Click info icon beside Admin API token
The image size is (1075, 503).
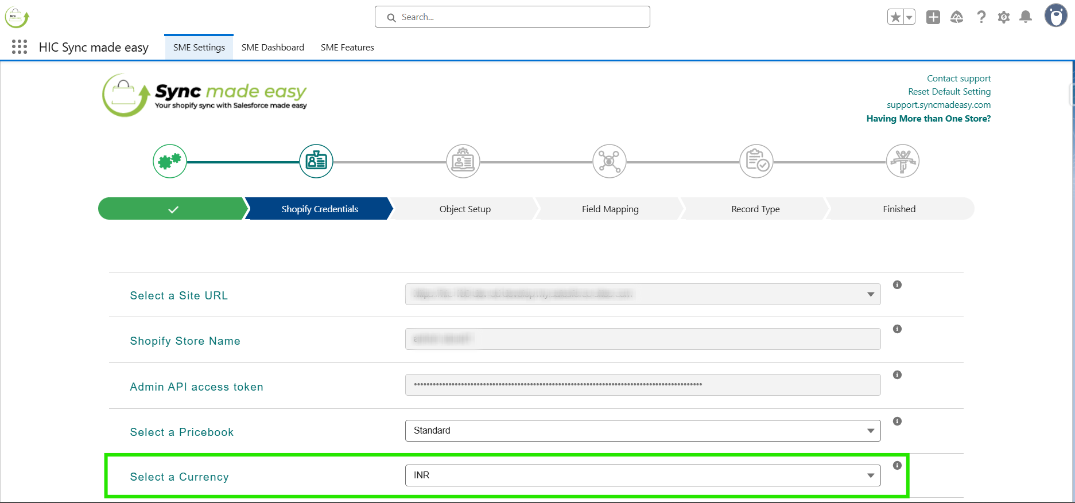pyautogui.click(x=897, y=375)
